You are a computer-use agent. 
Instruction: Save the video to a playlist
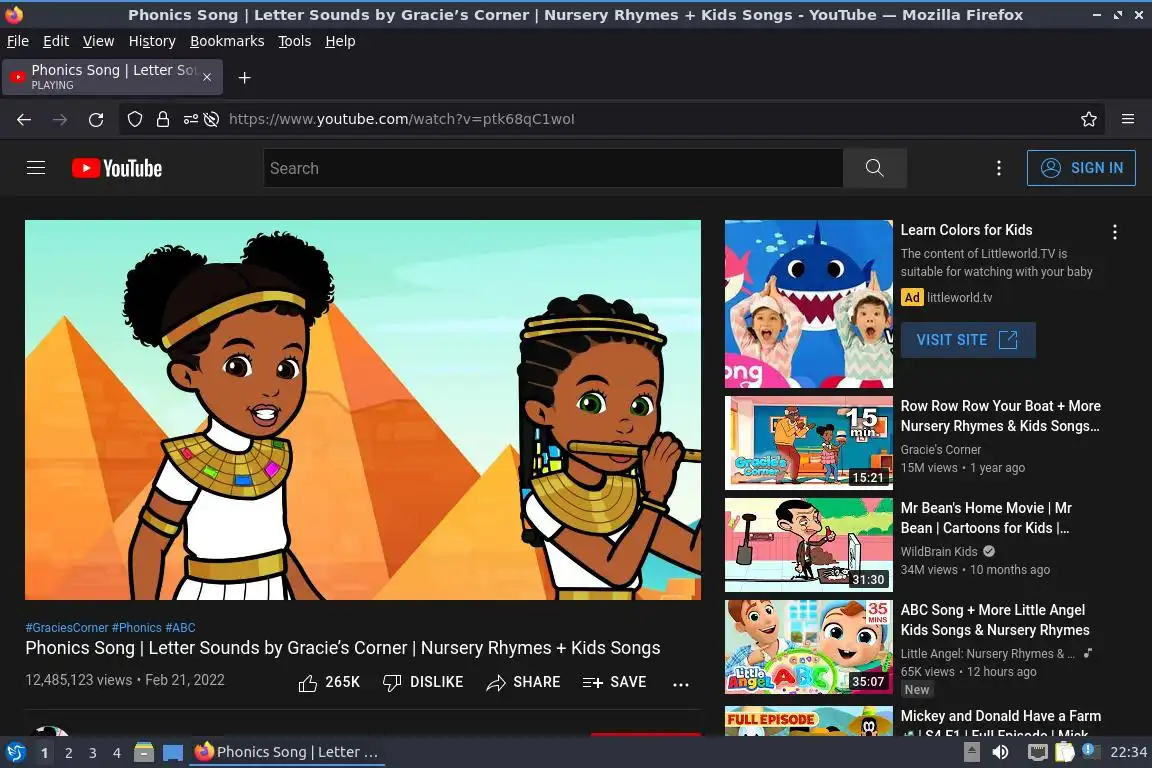click(x=614, y=682)
